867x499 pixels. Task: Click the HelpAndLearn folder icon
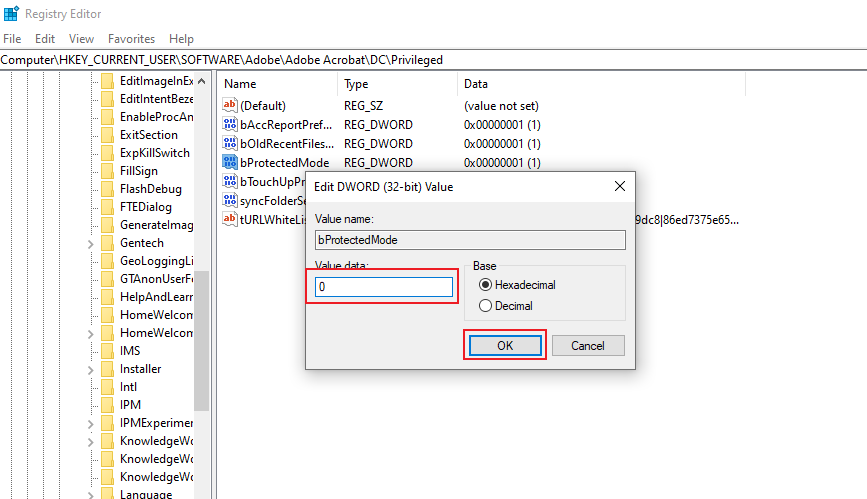coord(107,297)
